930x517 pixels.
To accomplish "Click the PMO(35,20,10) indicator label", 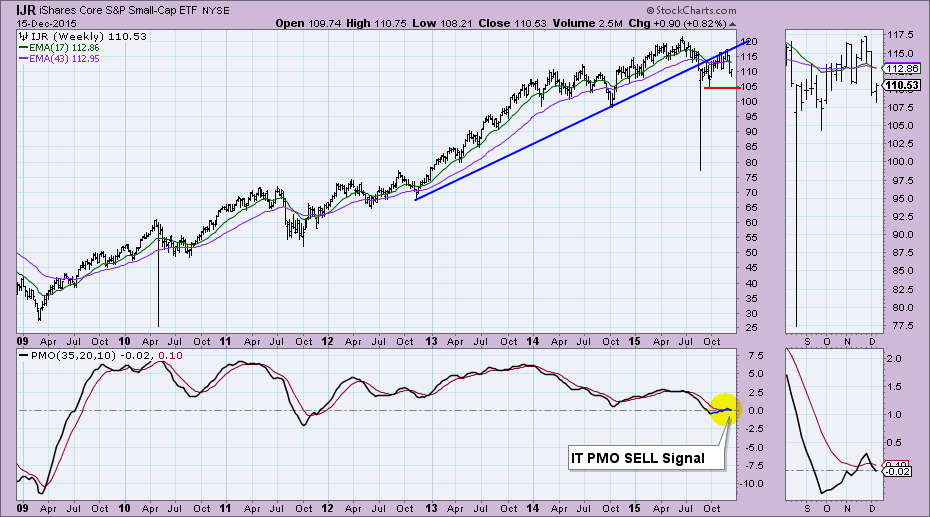I will [x=72, y=356].
